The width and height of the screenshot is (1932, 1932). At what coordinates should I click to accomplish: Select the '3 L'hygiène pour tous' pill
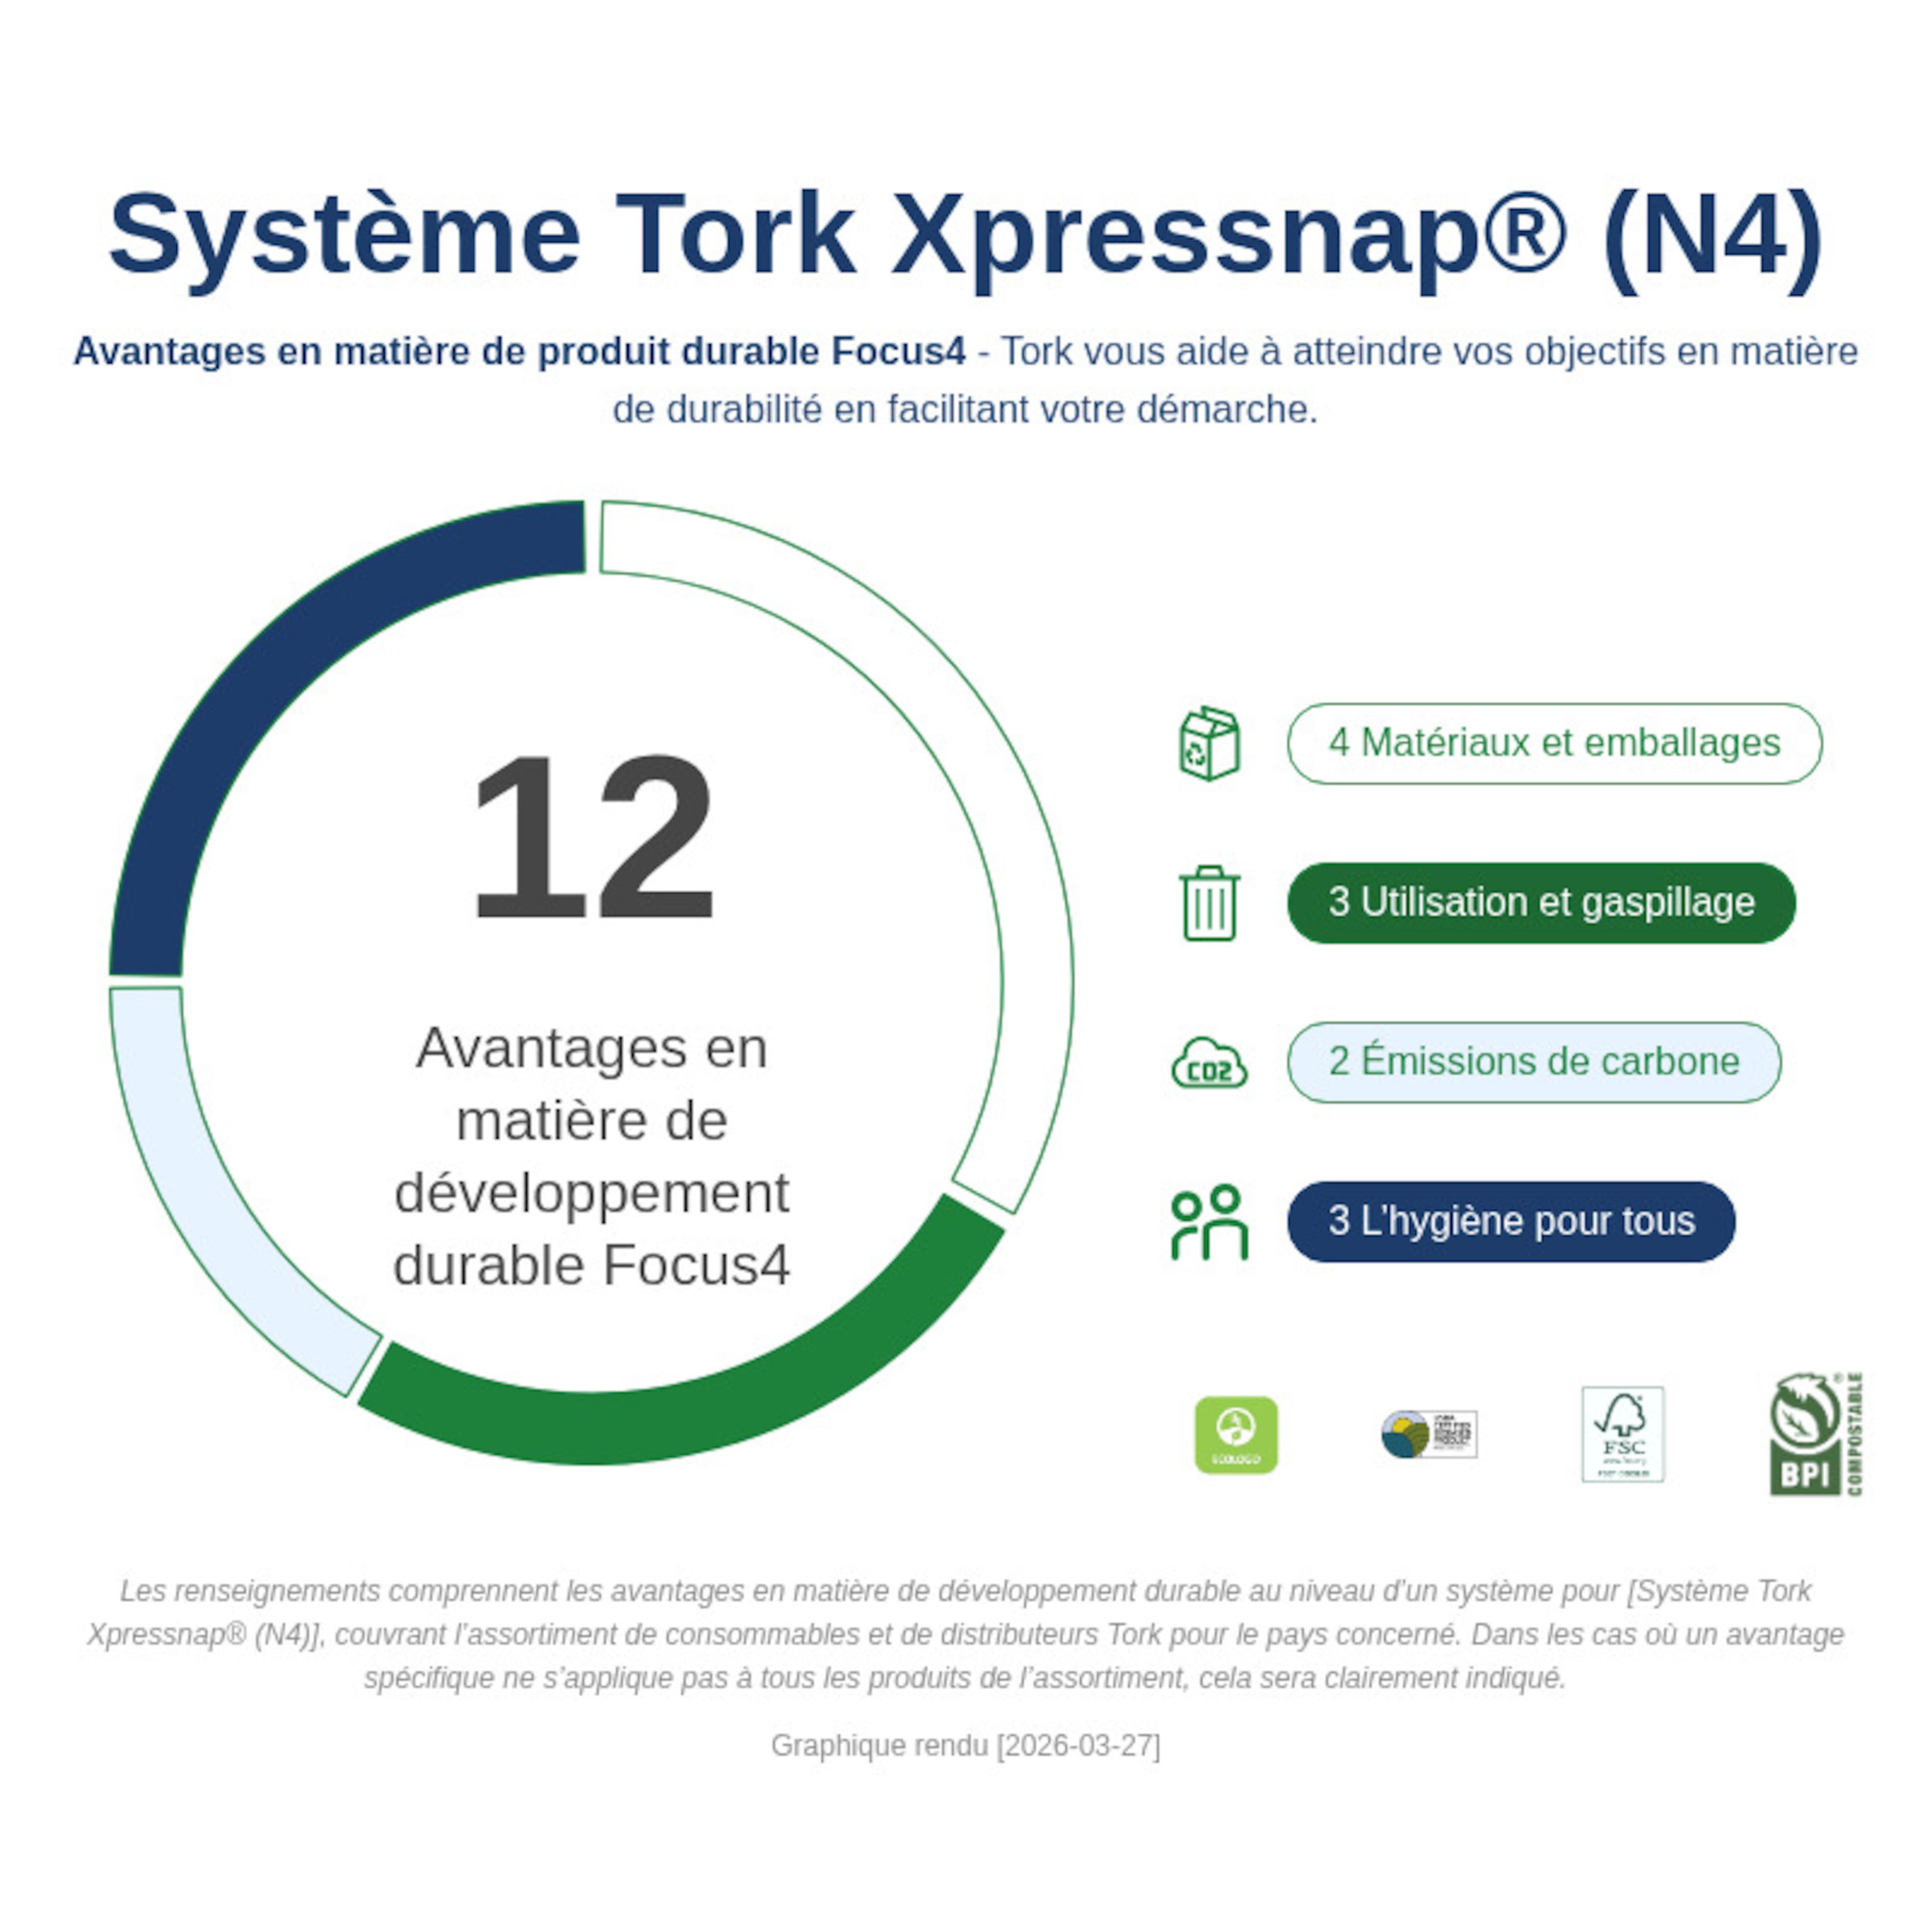[1511, 1222]
